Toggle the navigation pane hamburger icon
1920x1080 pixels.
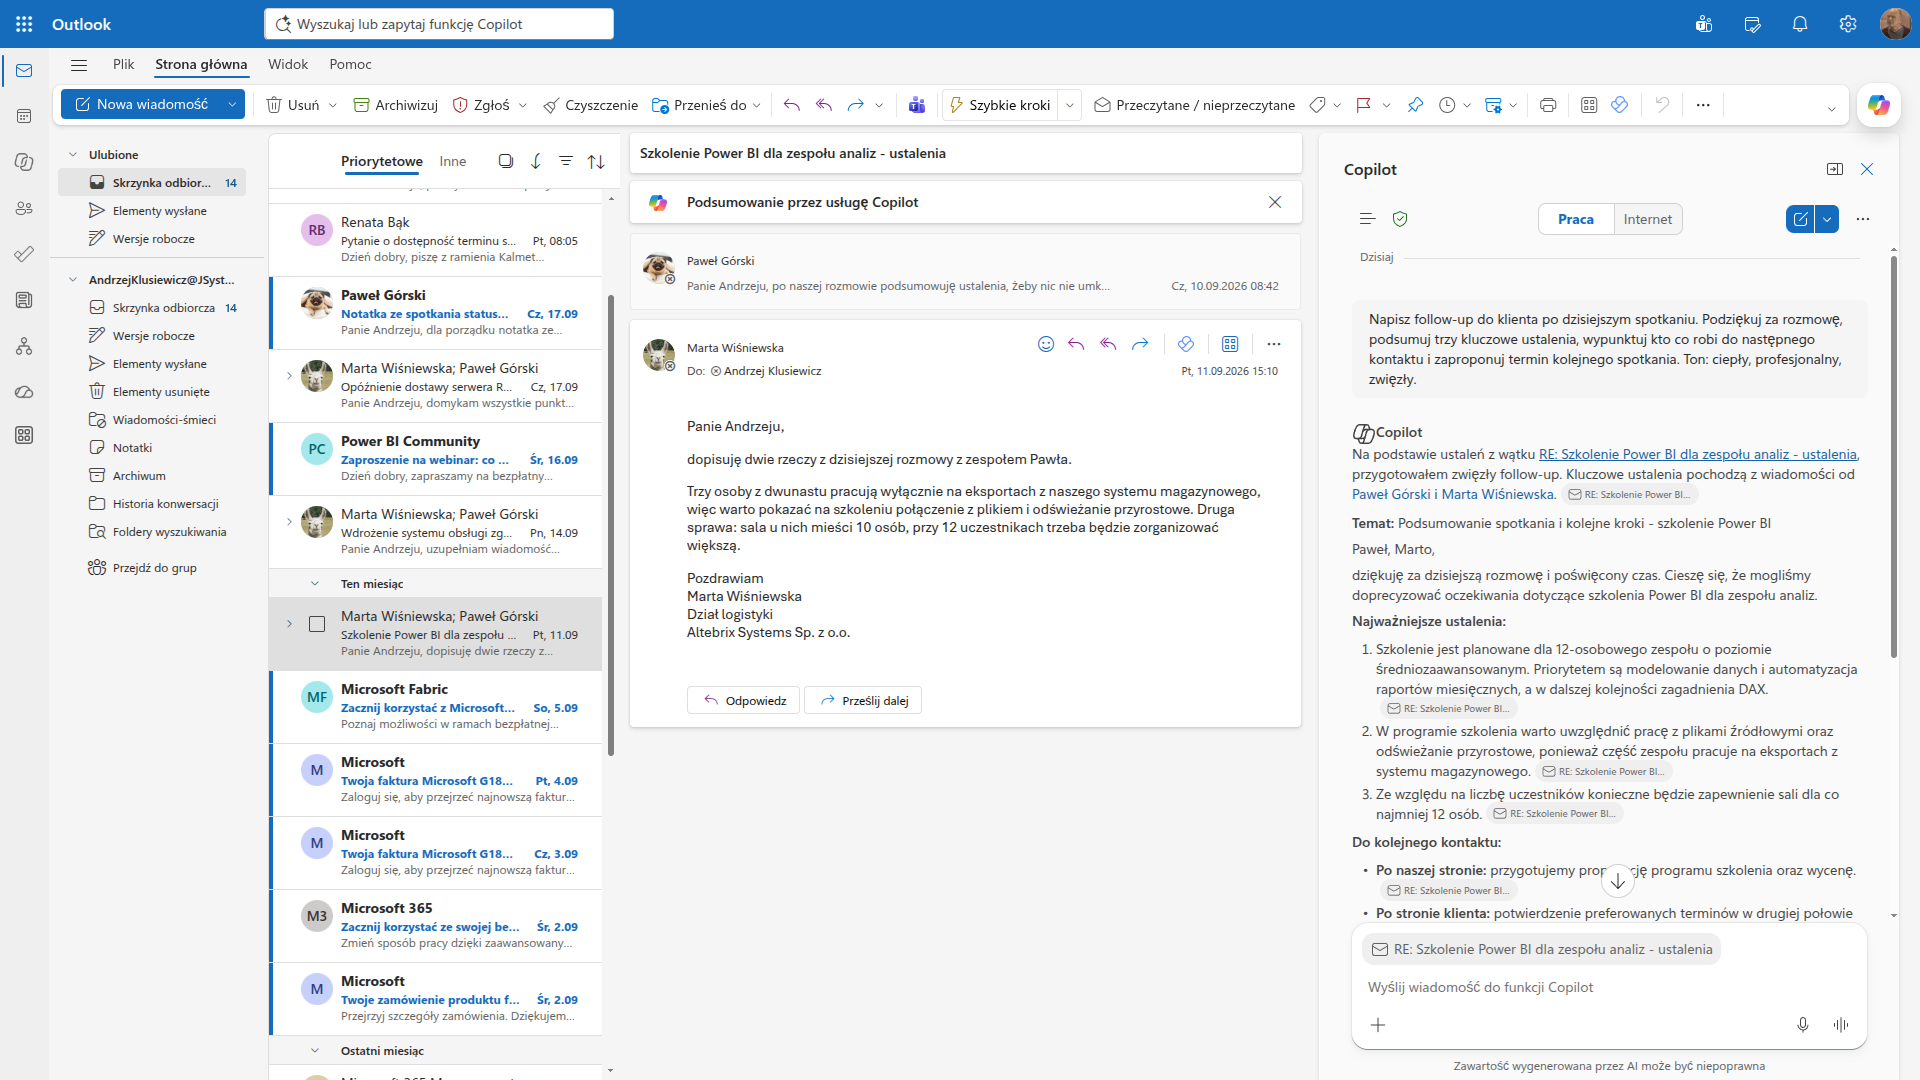79,65
